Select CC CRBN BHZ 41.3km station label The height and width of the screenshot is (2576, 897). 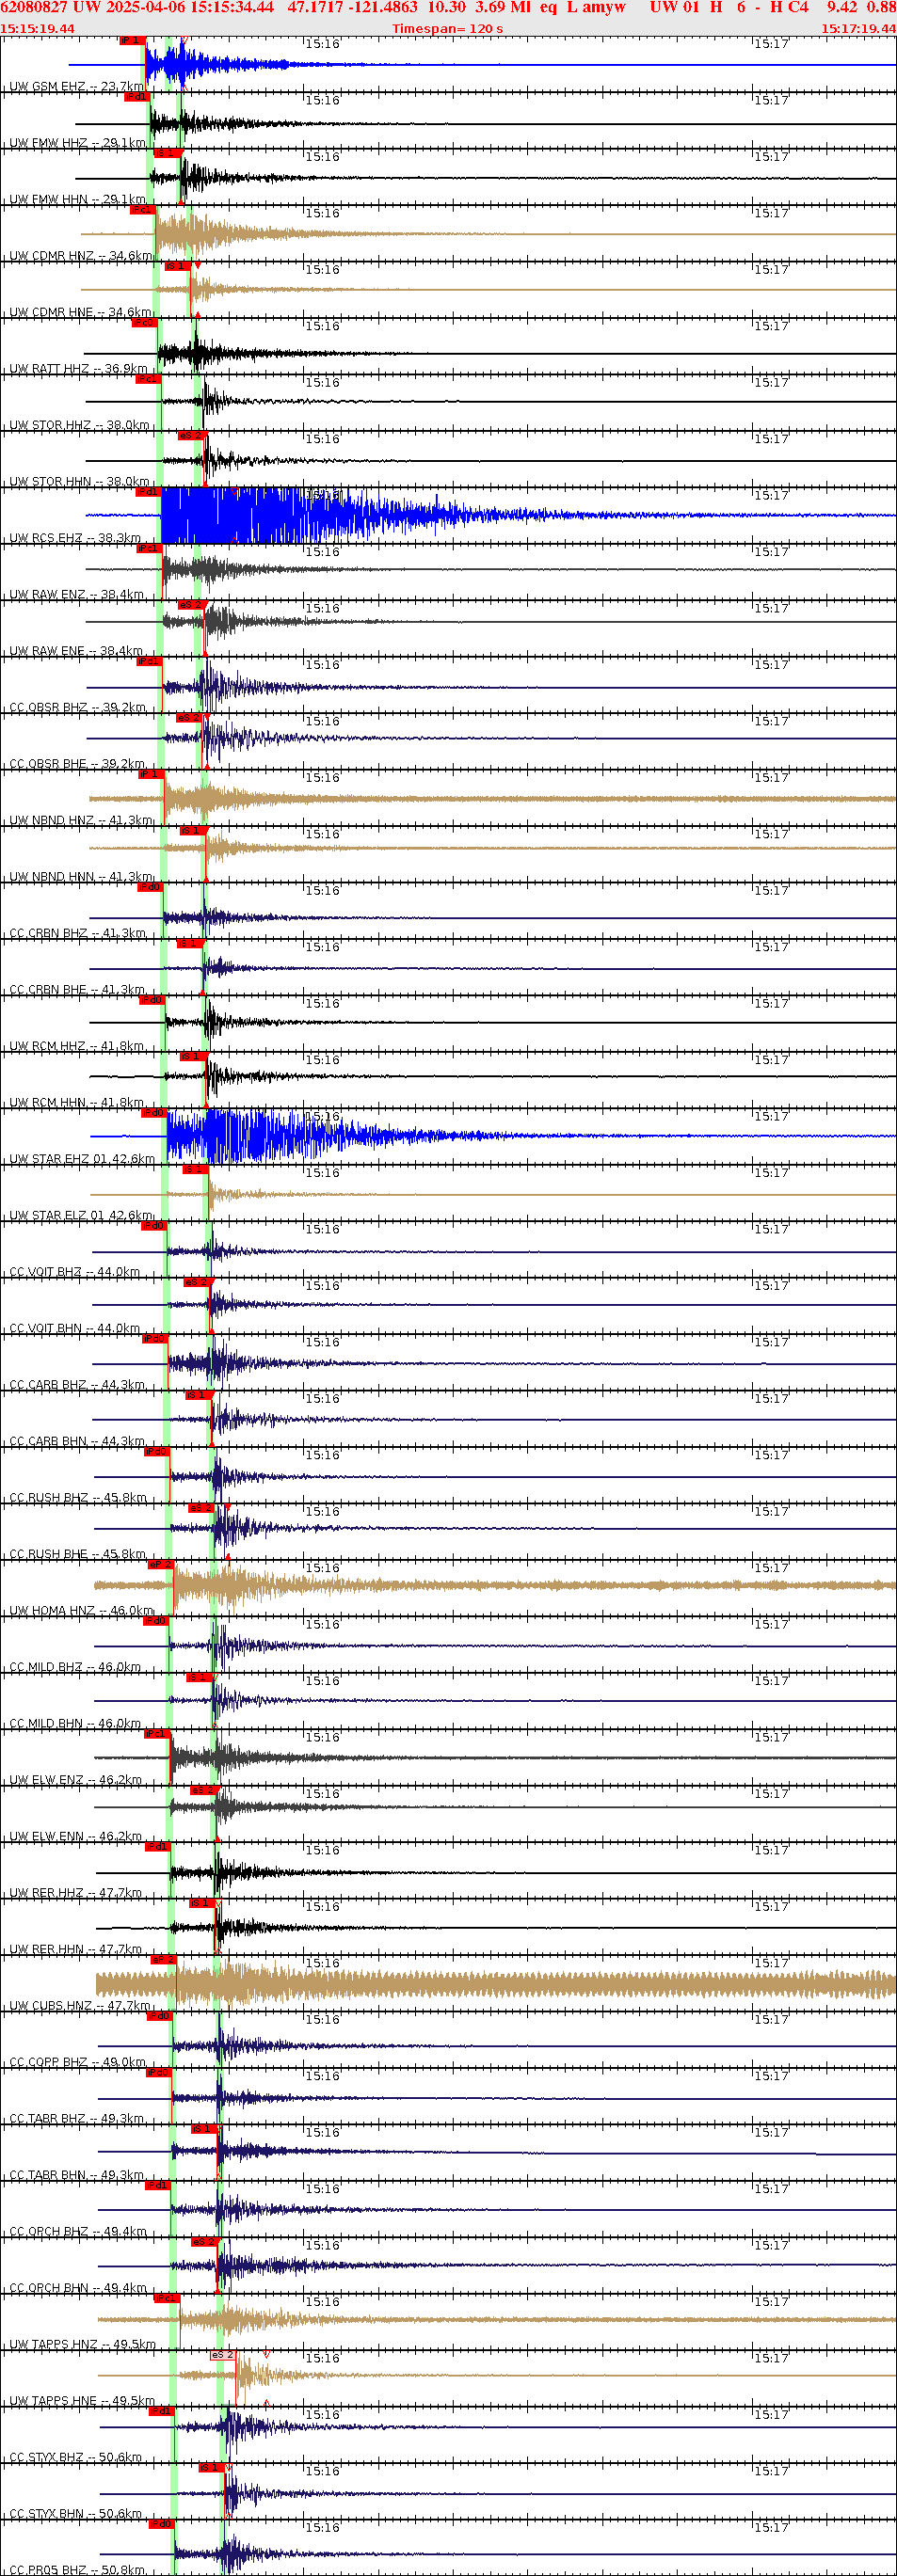click(78, 933)
